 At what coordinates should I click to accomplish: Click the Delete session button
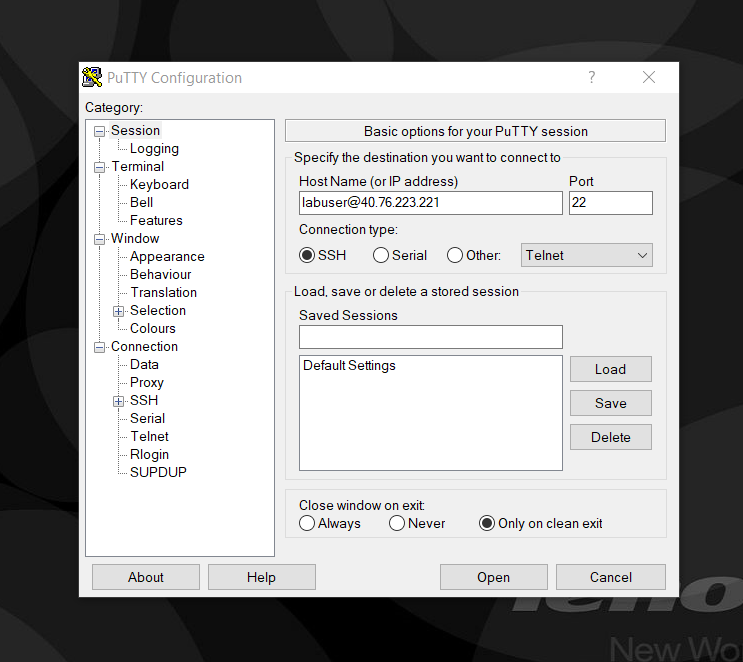coord(611,437)
